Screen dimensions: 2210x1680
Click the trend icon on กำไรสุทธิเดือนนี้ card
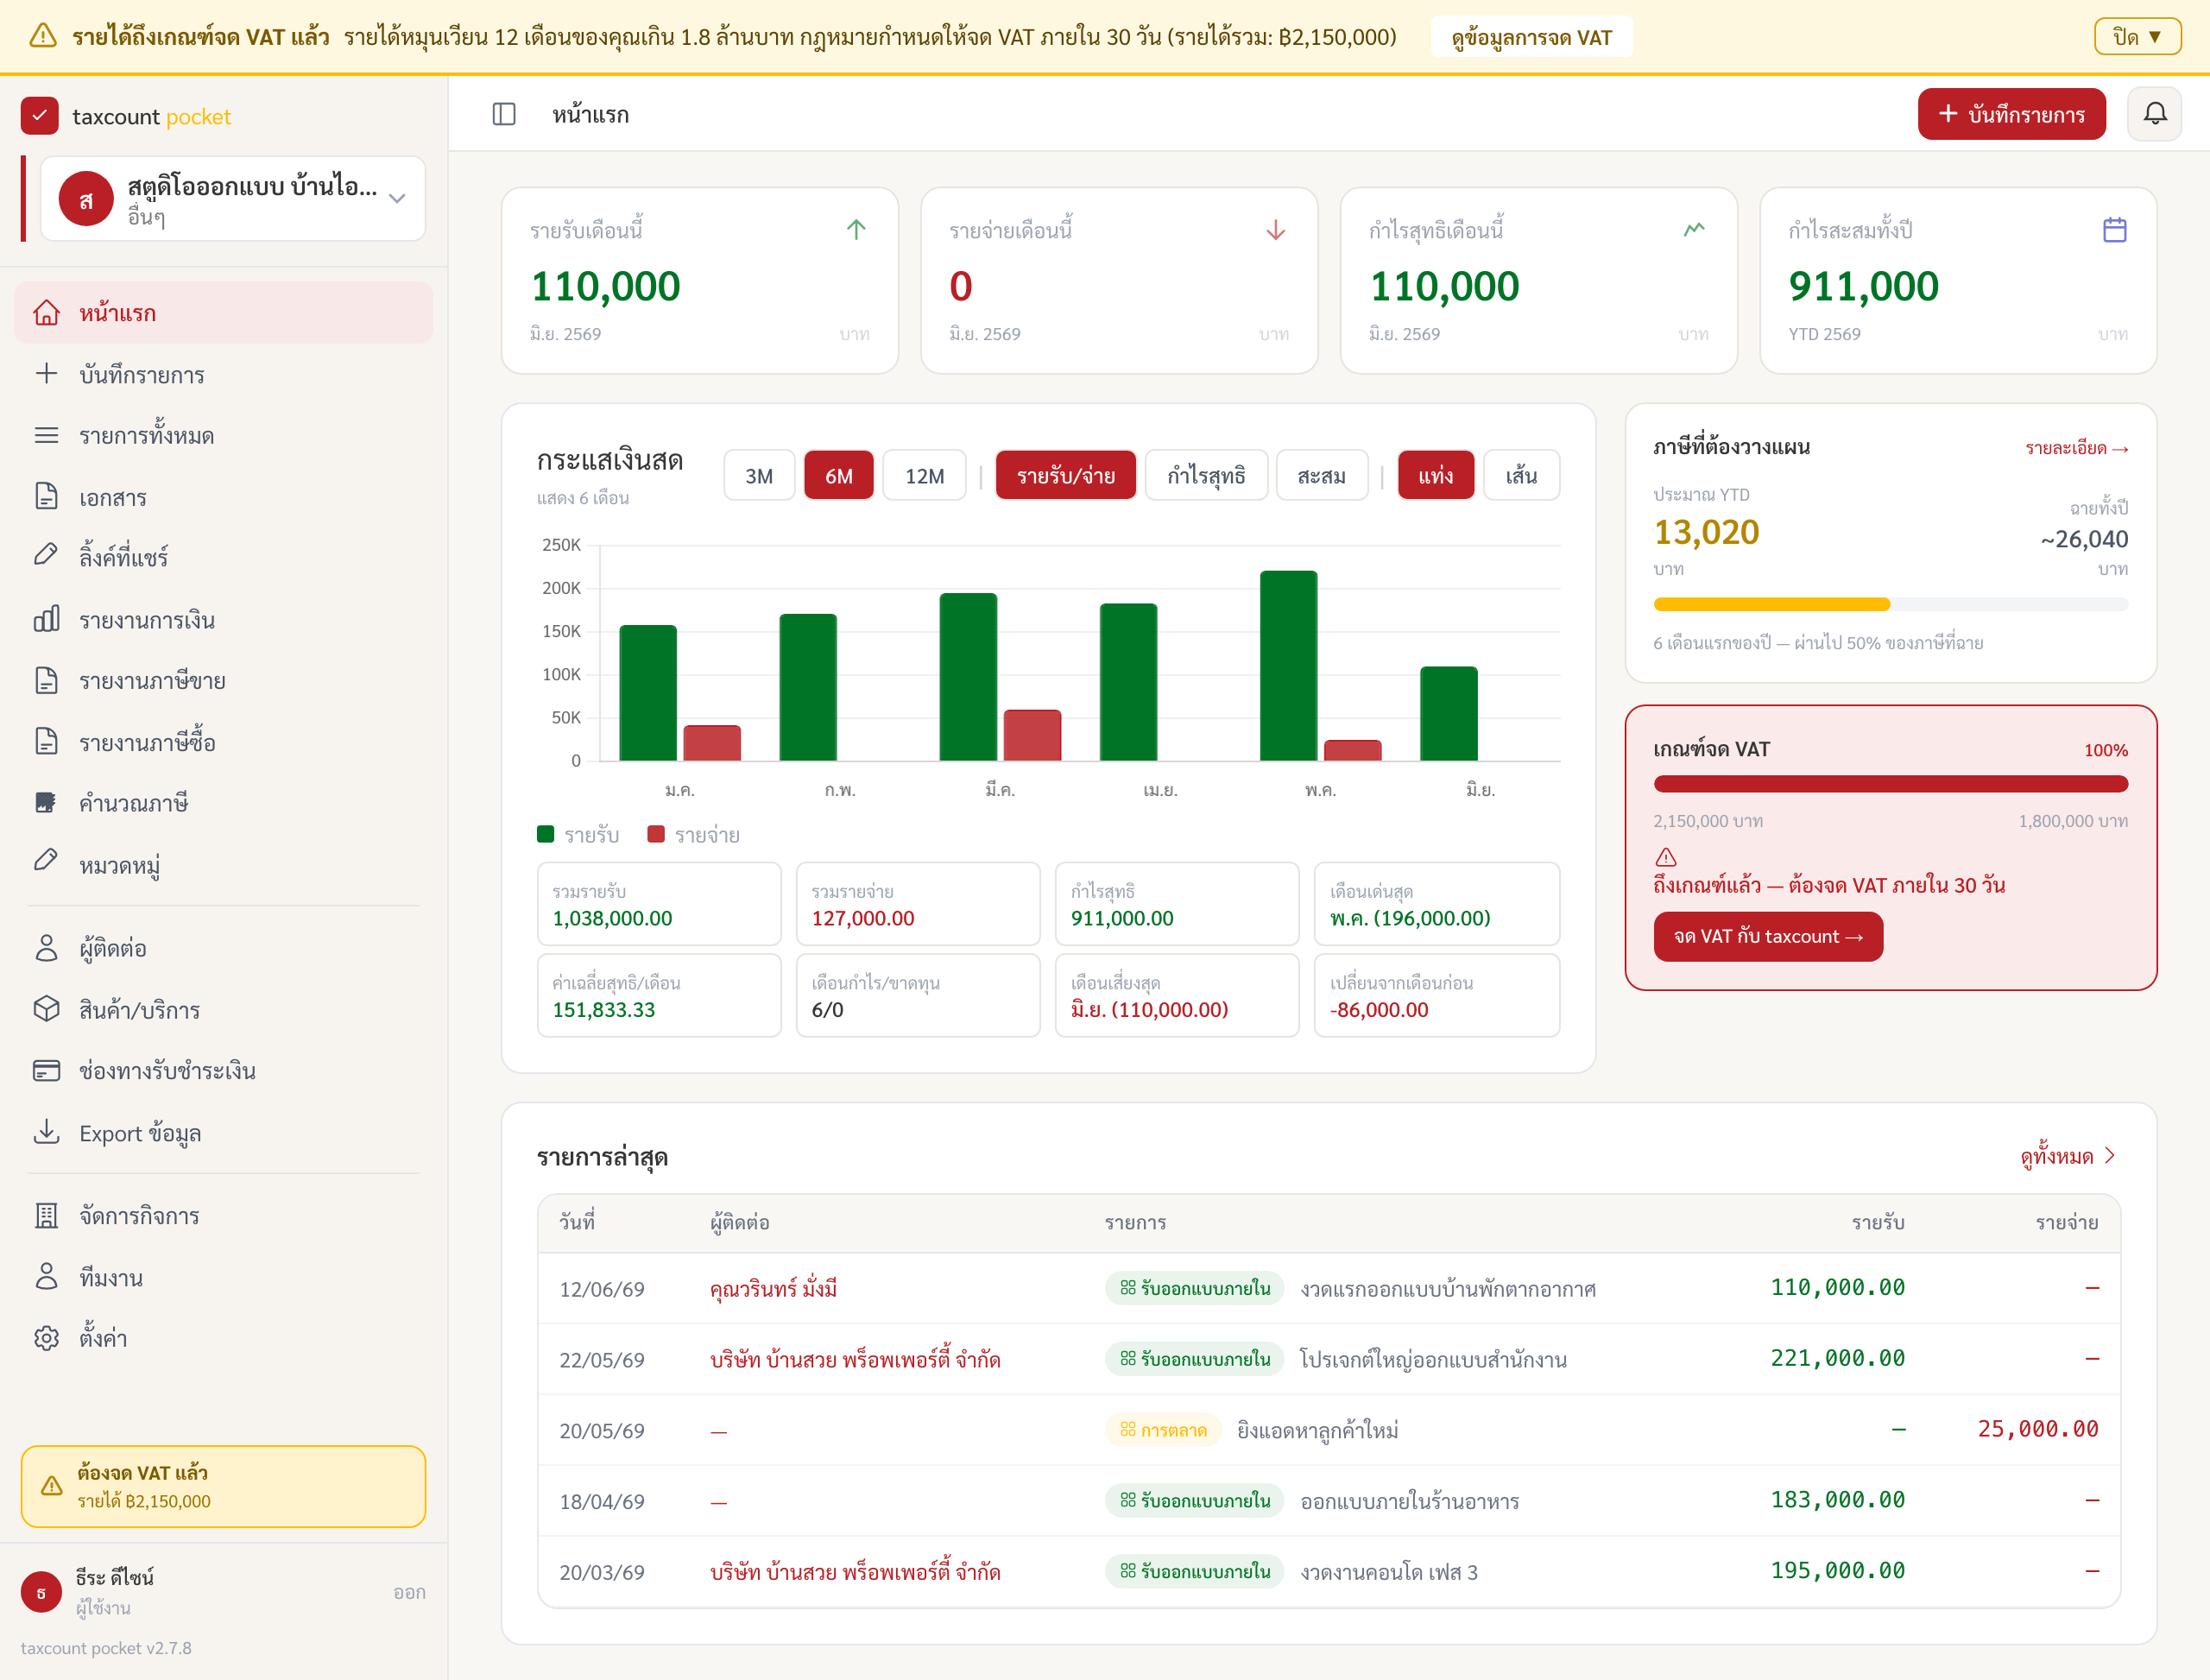(x=1694, y=230)
